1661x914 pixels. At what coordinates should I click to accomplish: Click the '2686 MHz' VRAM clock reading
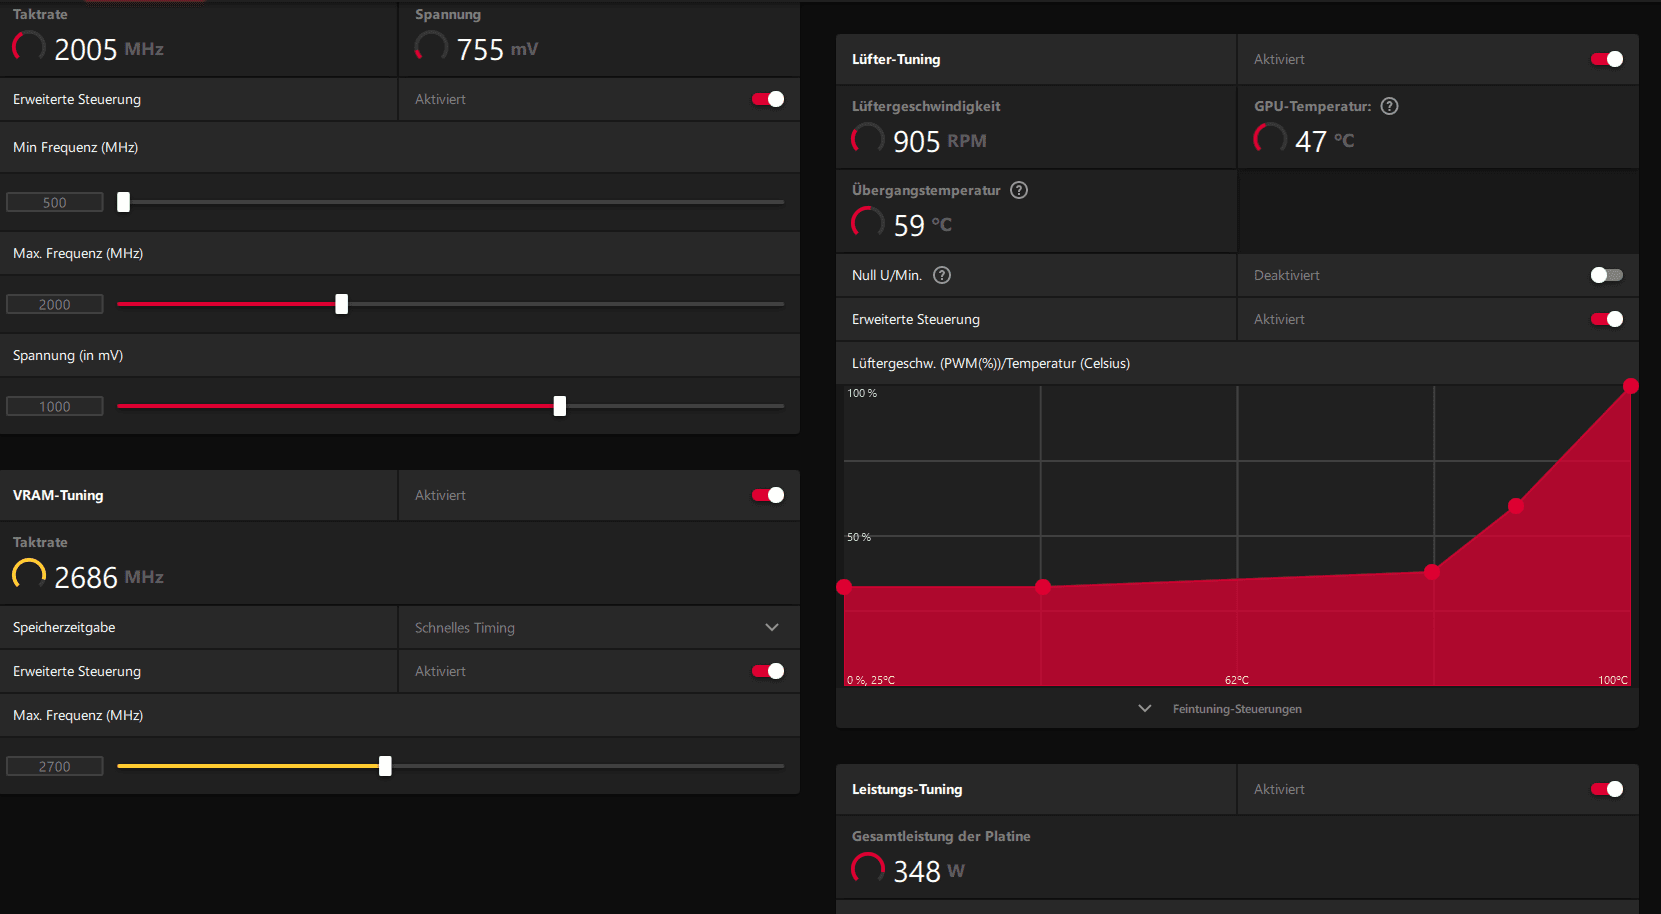point(109,577)
